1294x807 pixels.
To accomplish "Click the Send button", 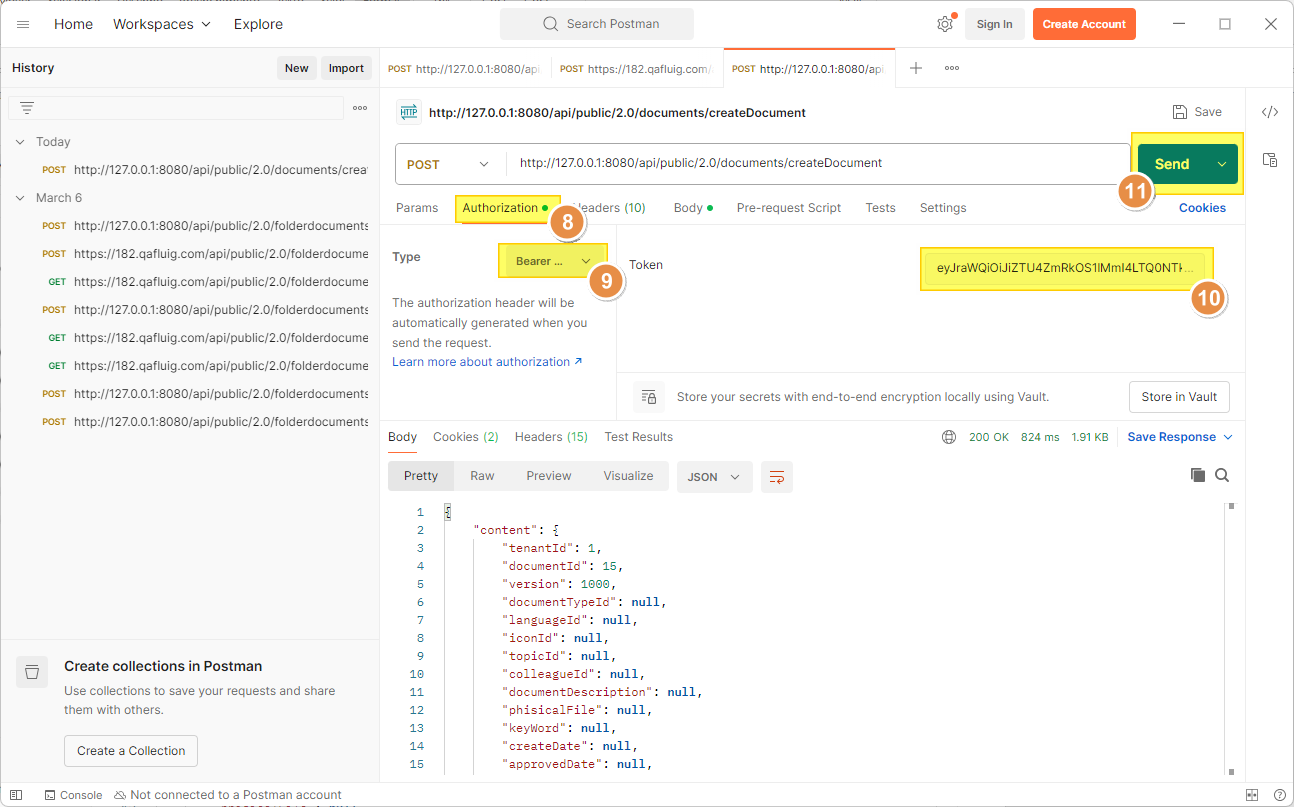I will tap(1172, 164).
